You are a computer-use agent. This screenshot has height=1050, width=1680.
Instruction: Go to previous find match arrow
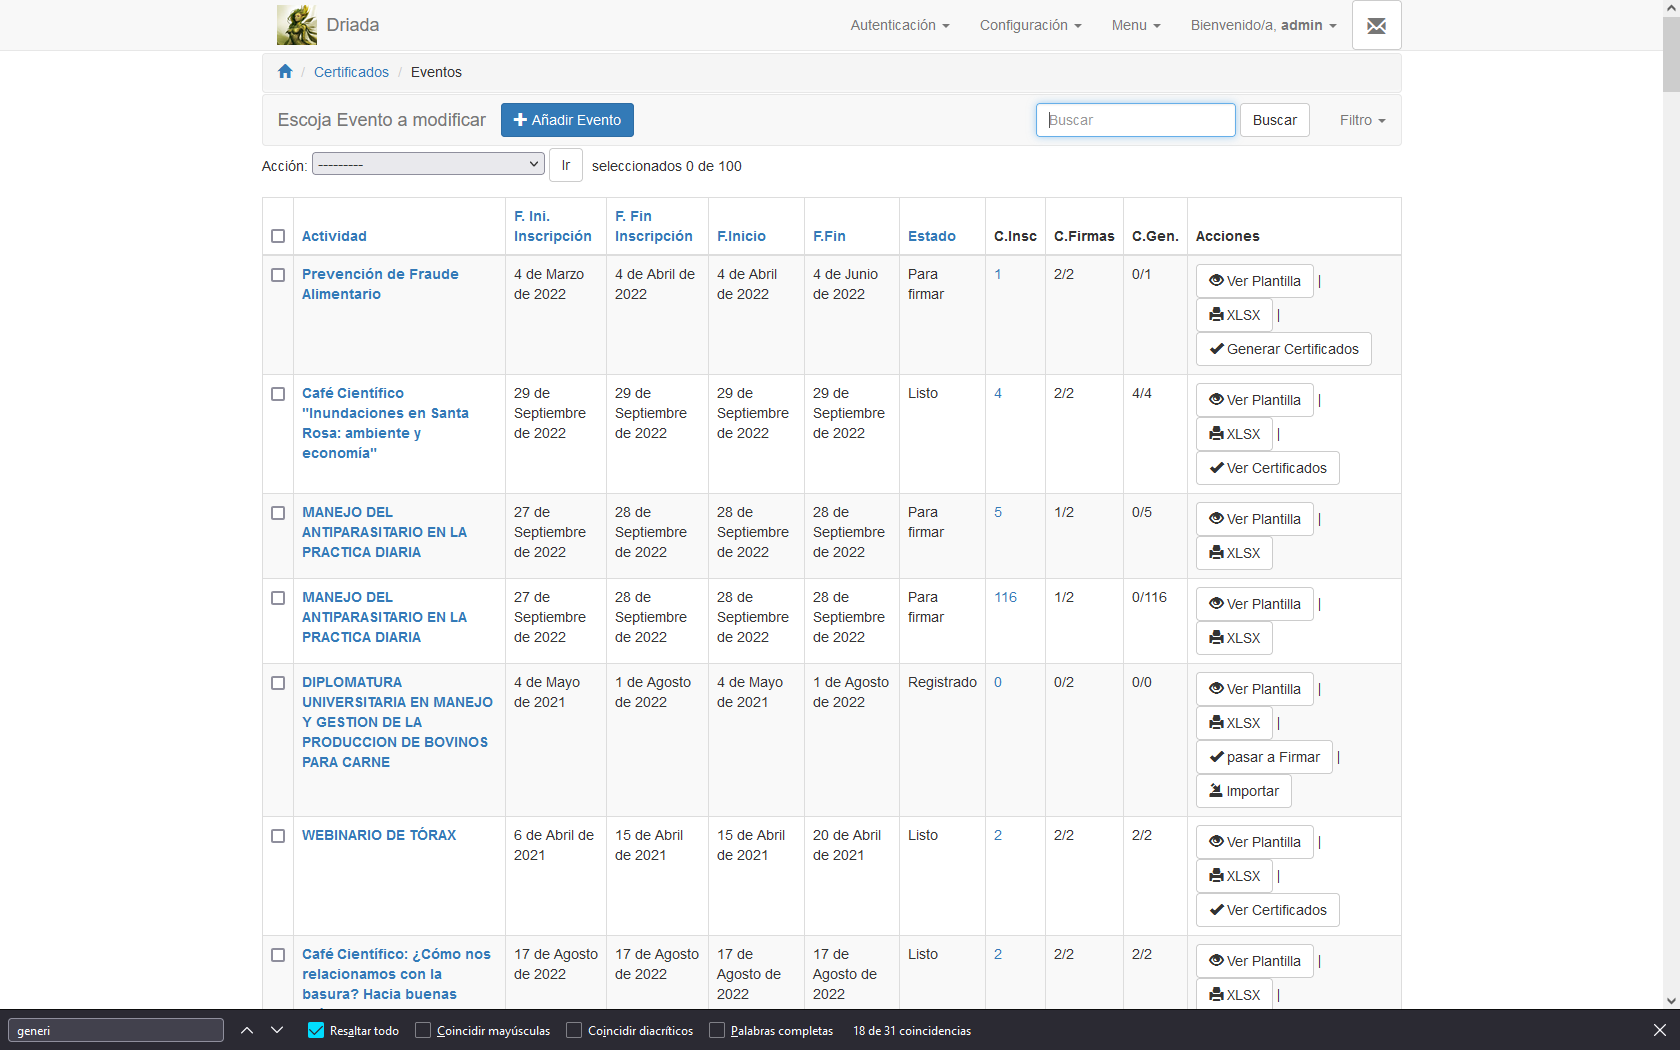(247, 1030)
